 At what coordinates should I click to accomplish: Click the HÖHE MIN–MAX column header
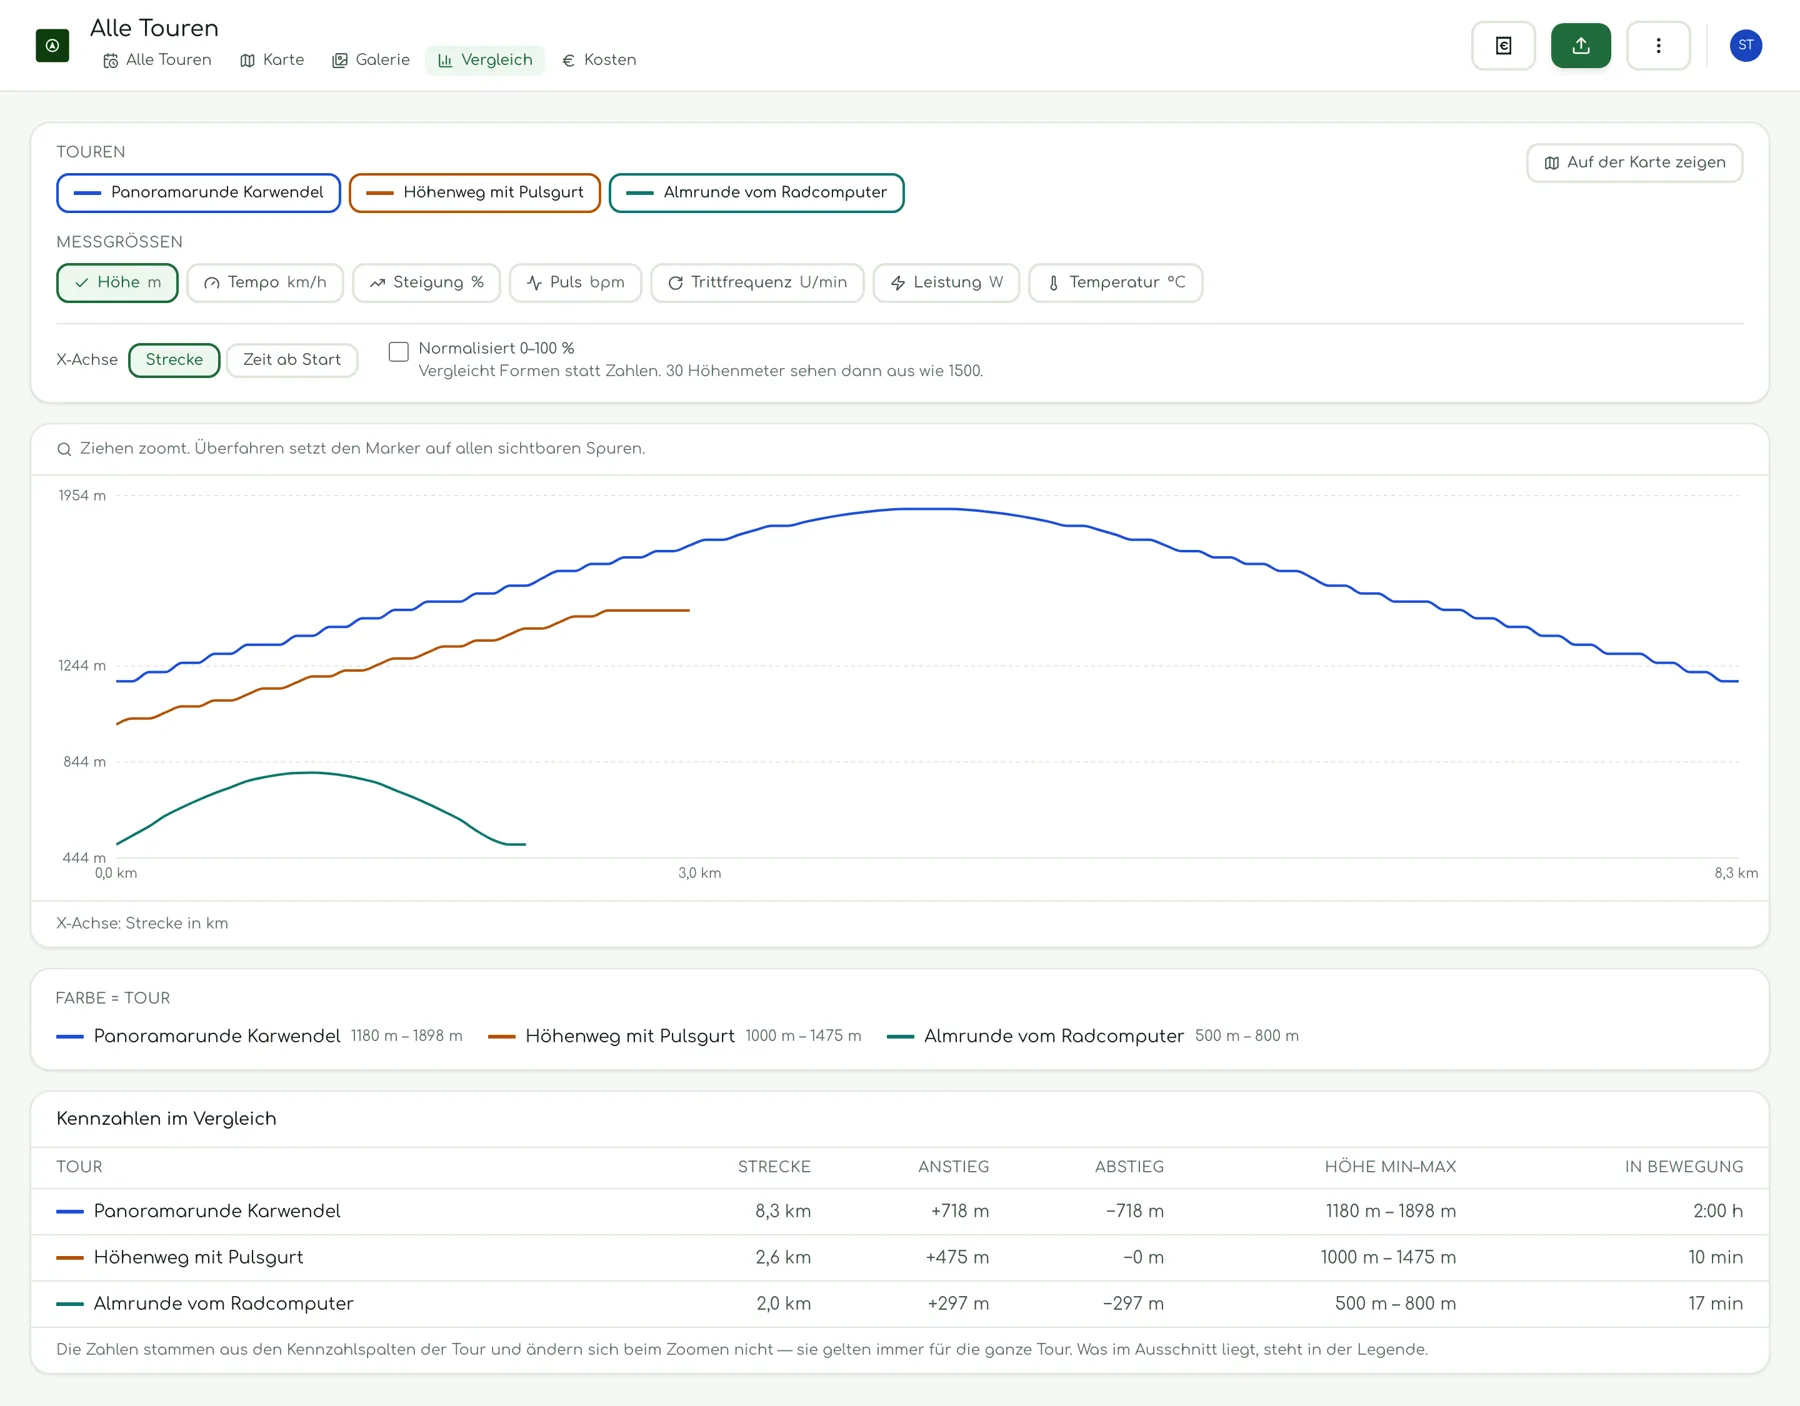click(1390, 1167)
